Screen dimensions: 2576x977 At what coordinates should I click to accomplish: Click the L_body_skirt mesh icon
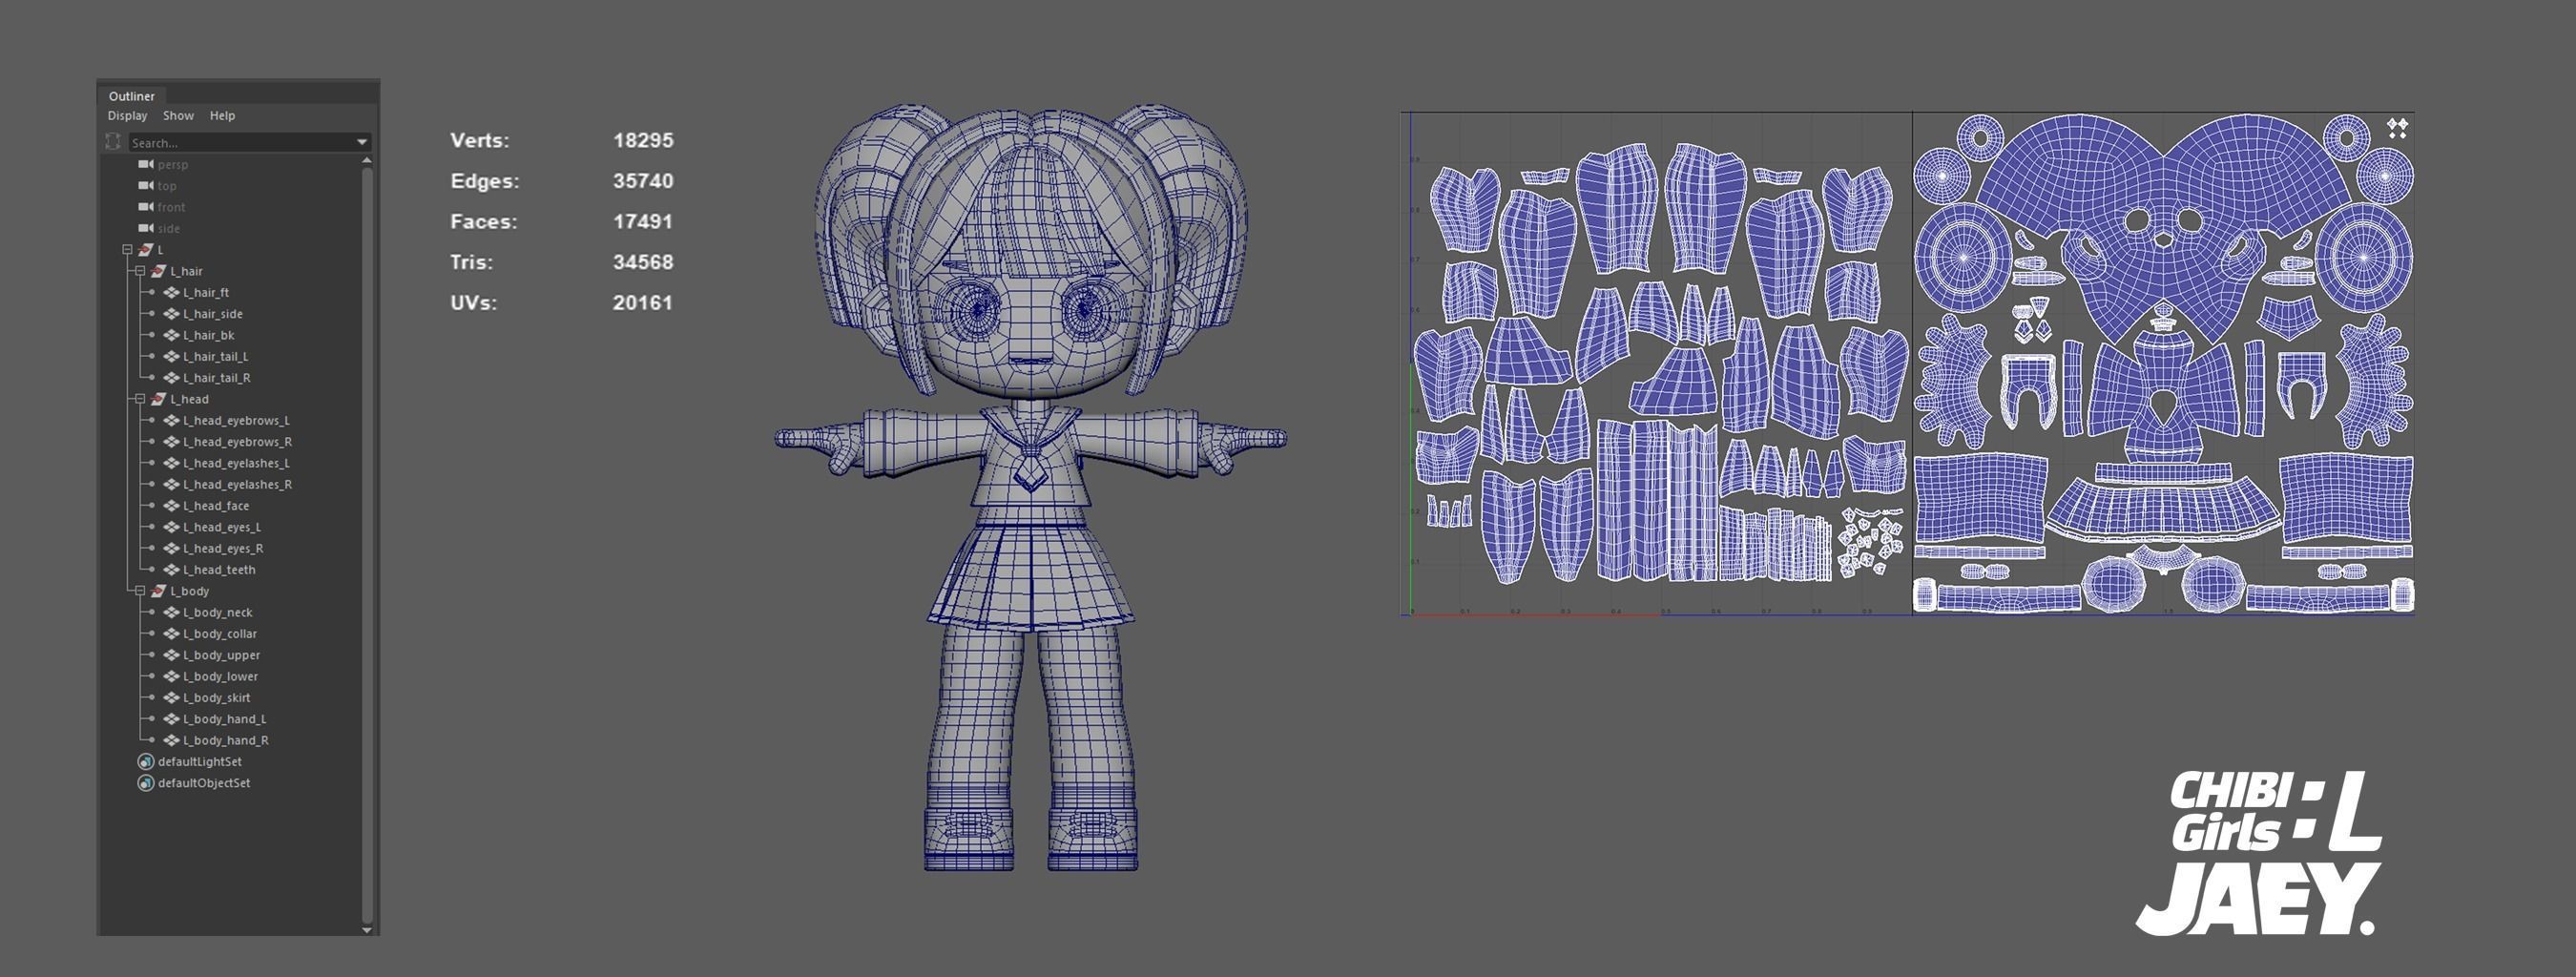point(171,698)
